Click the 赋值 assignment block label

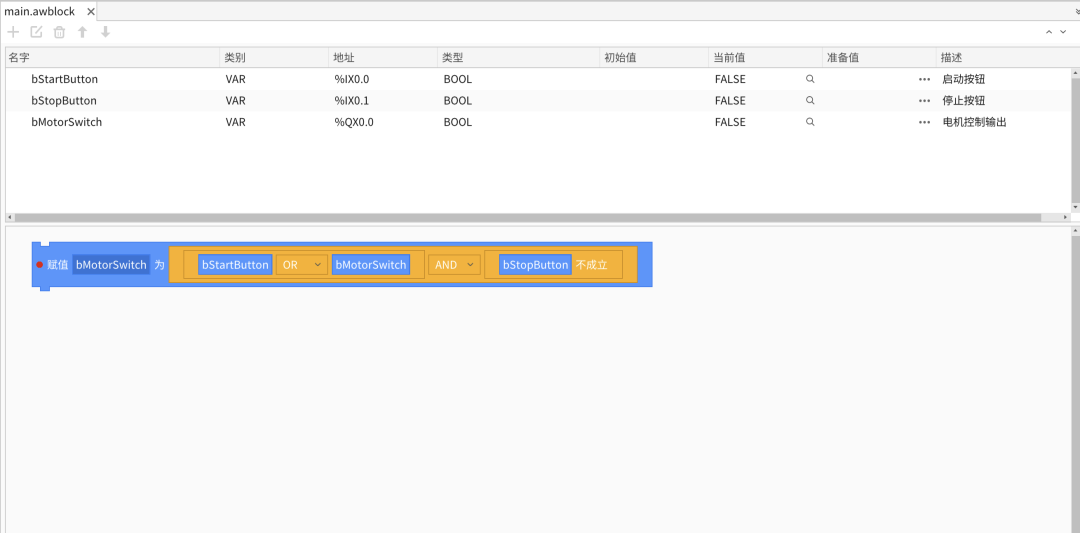point(58,264)
